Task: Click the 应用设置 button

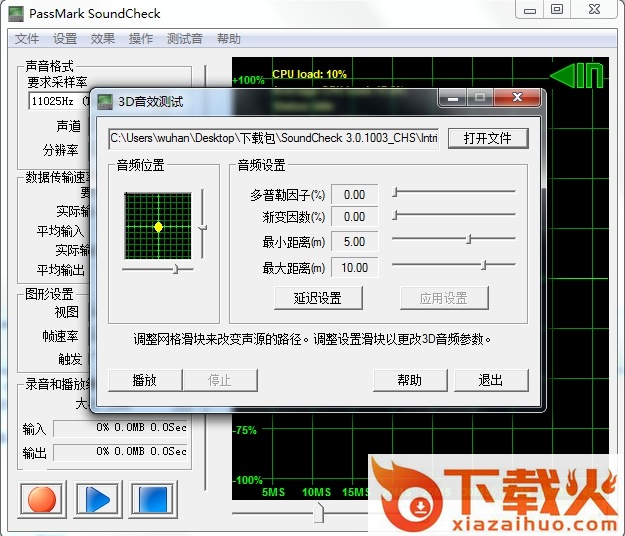Action: 444,298
